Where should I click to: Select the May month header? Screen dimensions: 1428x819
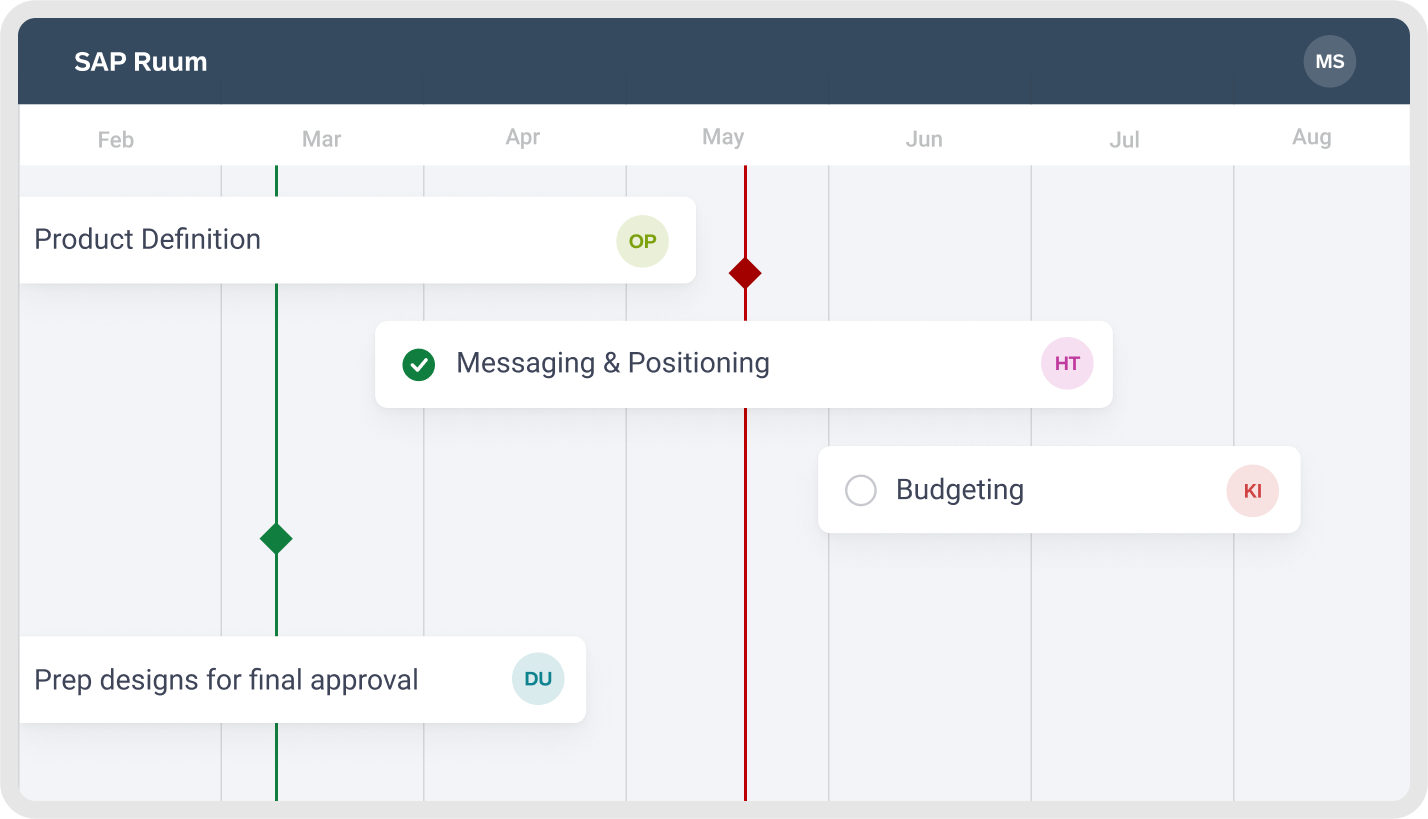coord(723,138)
